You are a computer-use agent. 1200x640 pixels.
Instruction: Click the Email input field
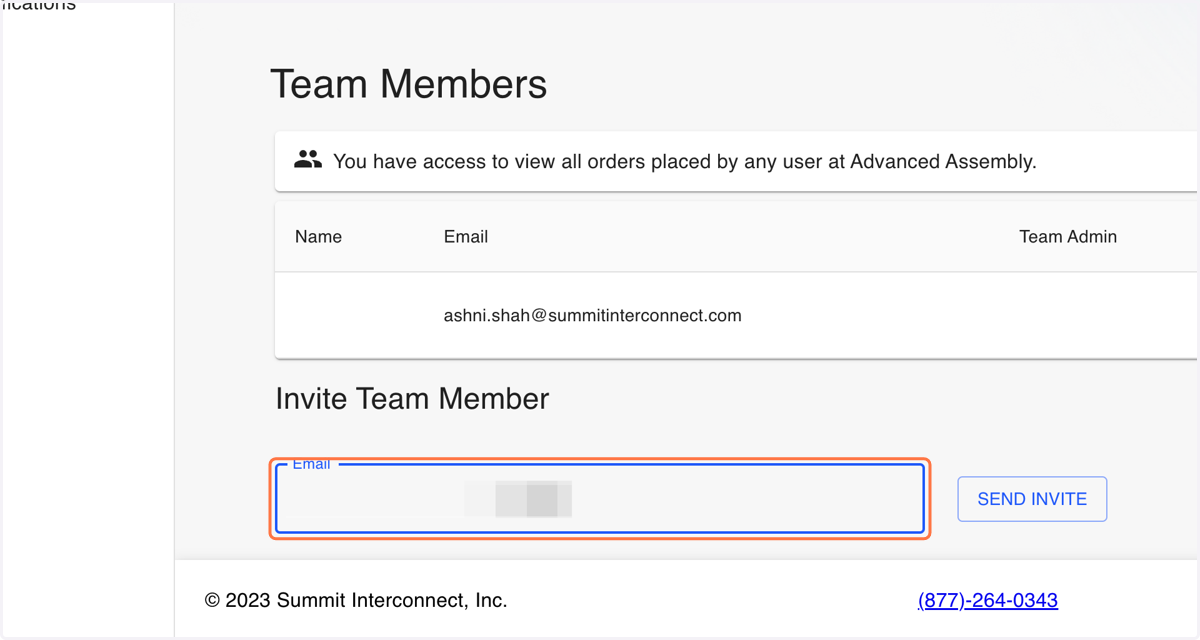coord(600,498)
